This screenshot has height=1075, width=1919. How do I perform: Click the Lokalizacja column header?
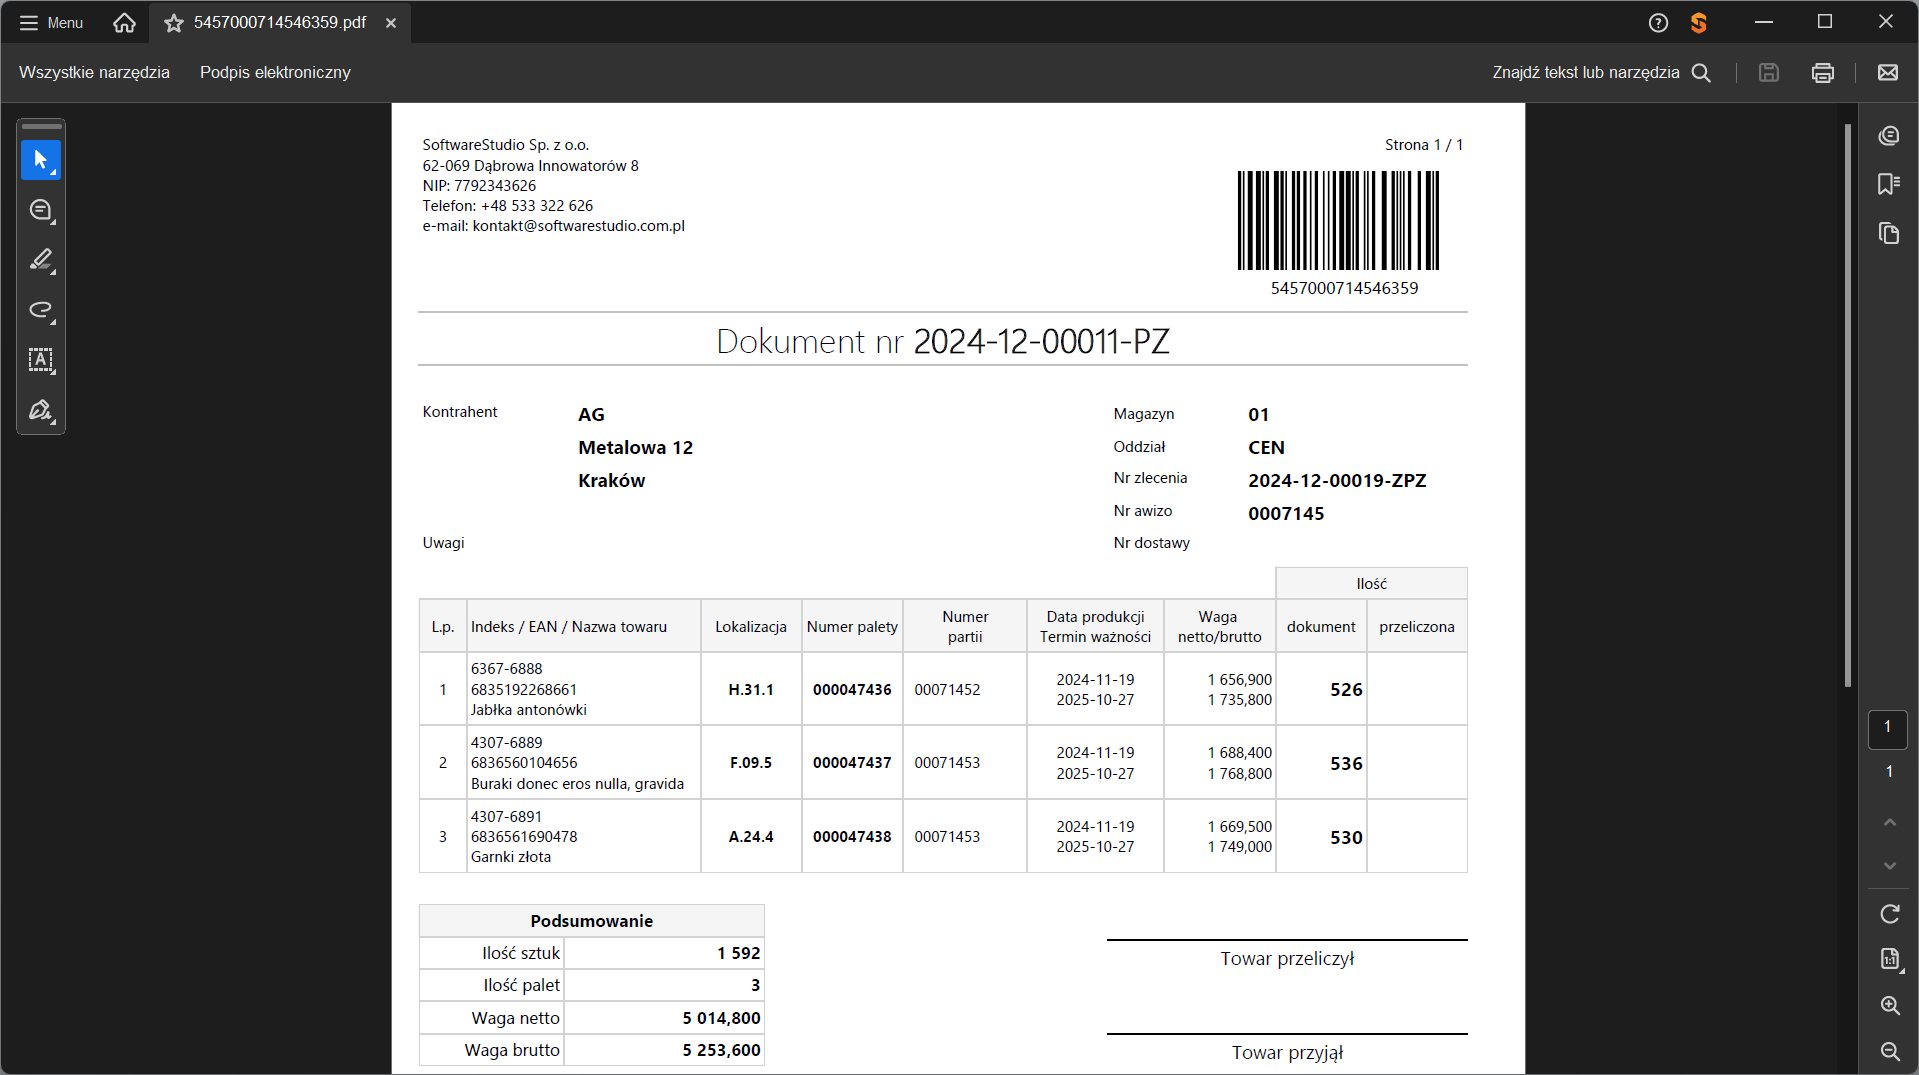tap(751, 626)
